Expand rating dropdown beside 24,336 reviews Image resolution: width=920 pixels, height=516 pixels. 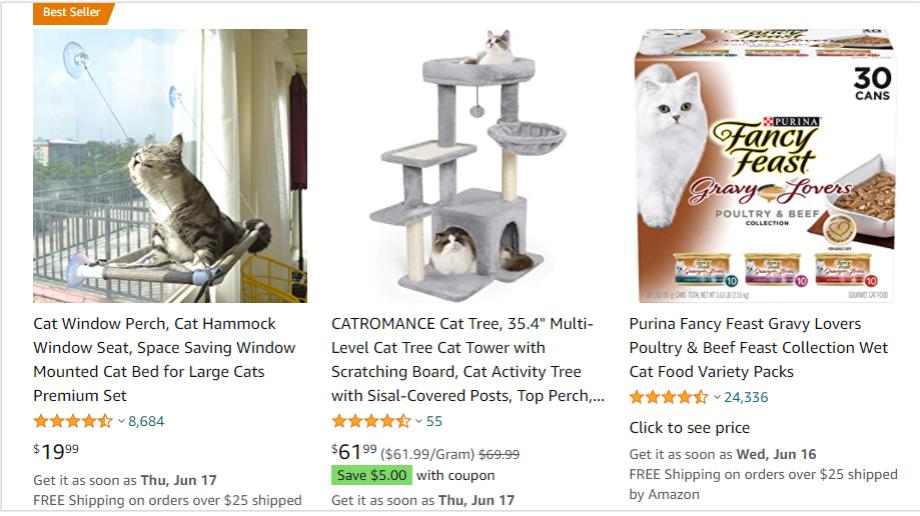717,397
